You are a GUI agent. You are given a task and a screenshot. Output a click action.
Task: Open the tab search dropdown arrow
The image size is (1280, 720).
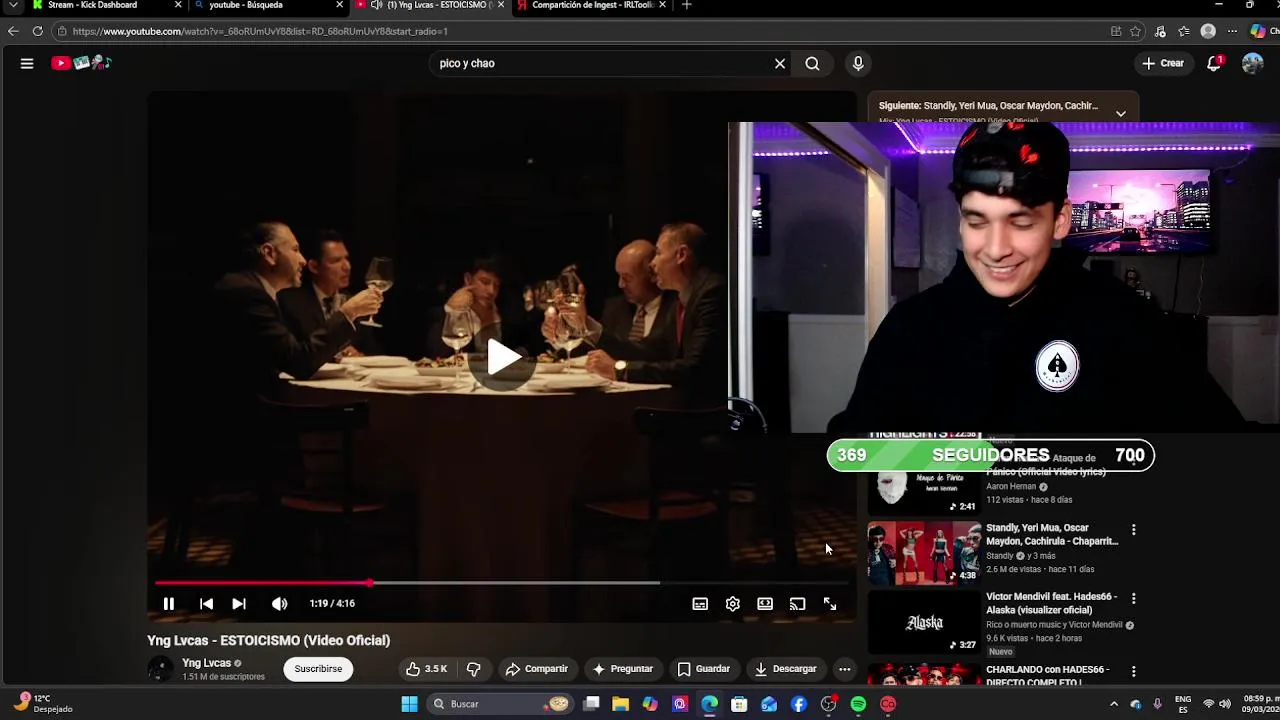[13, 5]
